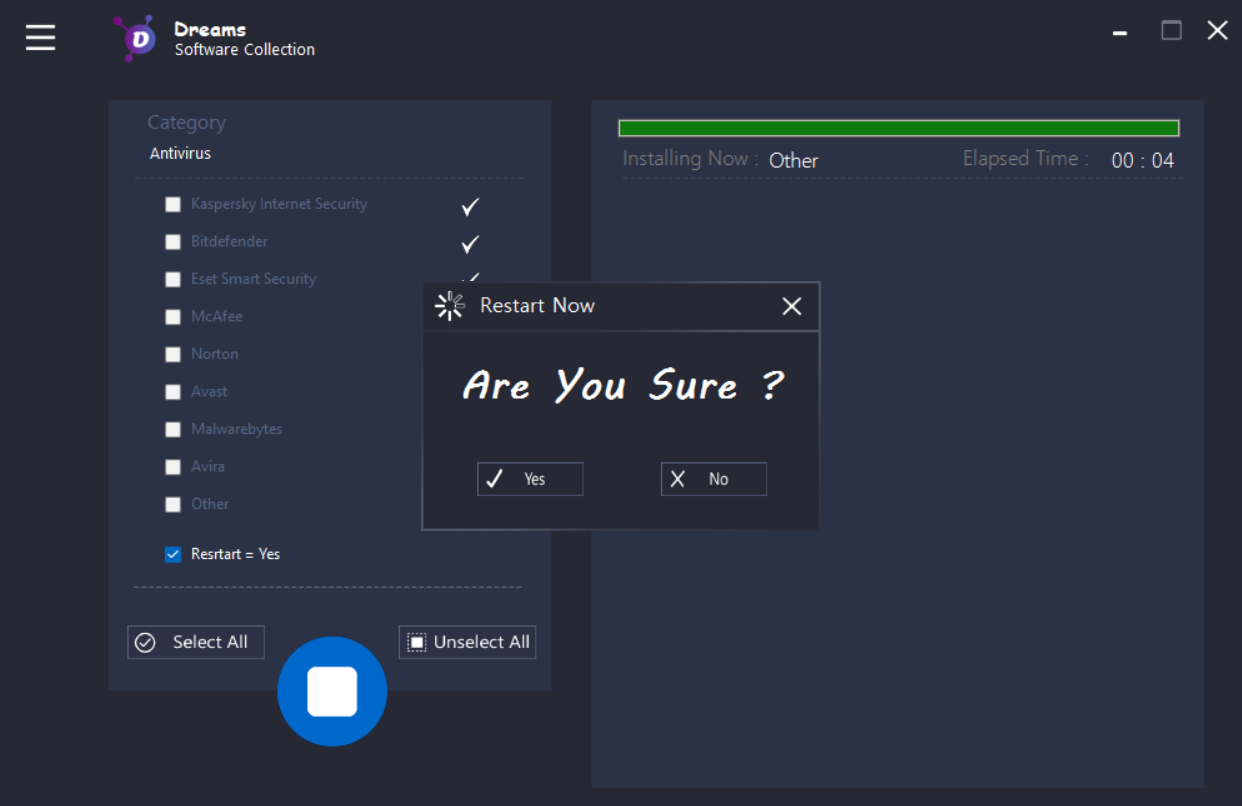Check the McAfee checkbox

tap(173, 317)
